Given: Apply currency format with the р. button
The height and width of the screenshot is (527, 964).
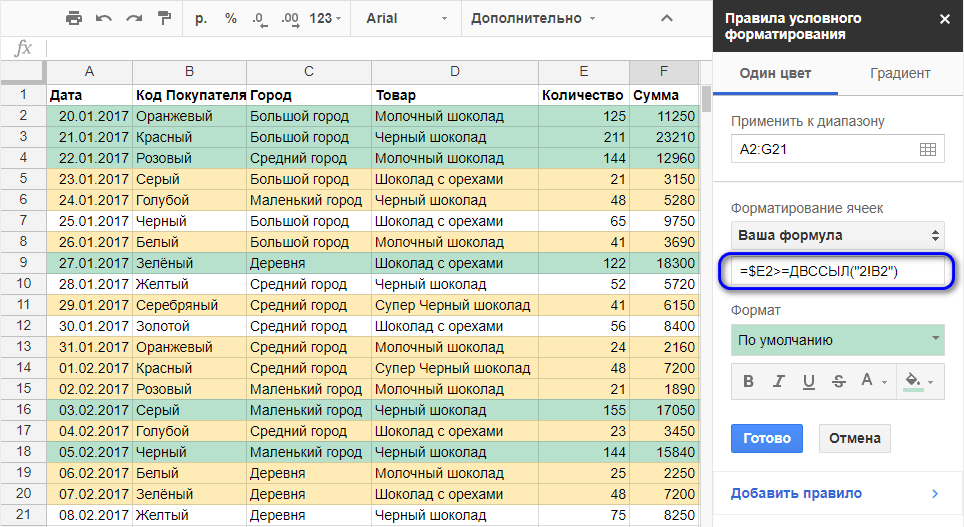Looking at the screenshot, I should coord(201,19).
